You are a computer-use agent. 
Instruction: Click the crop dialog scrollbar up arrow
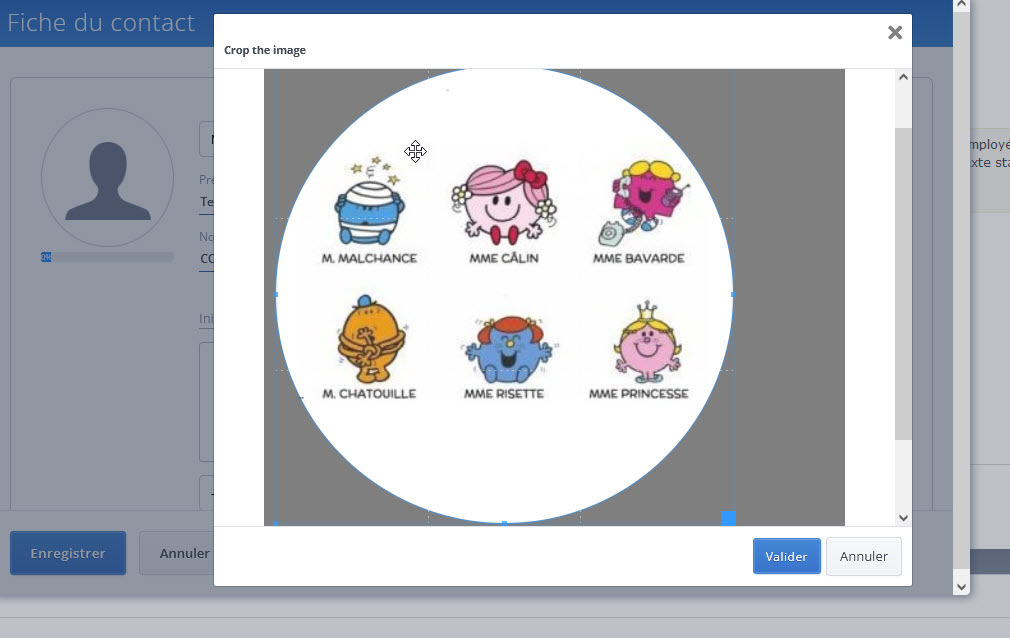pos(903,77)
